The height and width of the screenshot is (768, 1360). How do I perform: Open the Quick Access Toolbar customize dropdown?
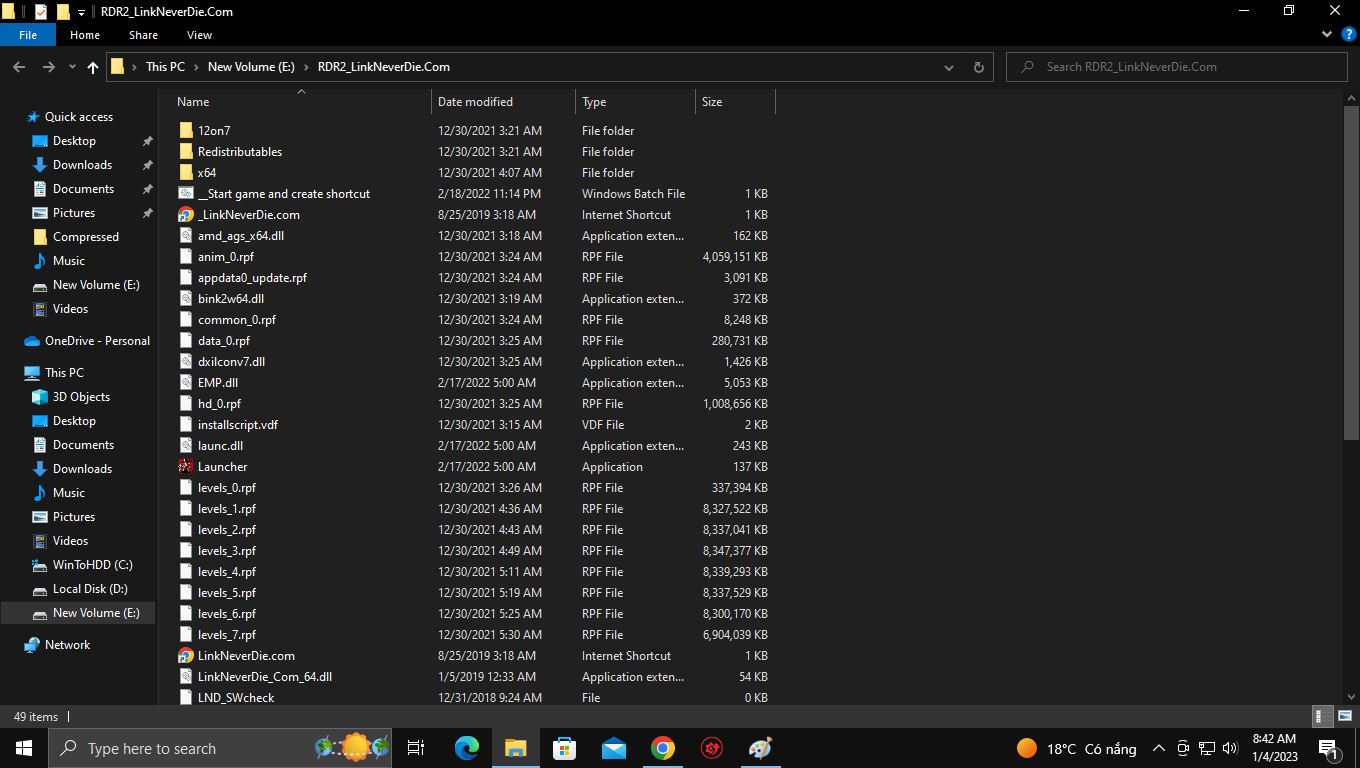click(x=82, y=12)
